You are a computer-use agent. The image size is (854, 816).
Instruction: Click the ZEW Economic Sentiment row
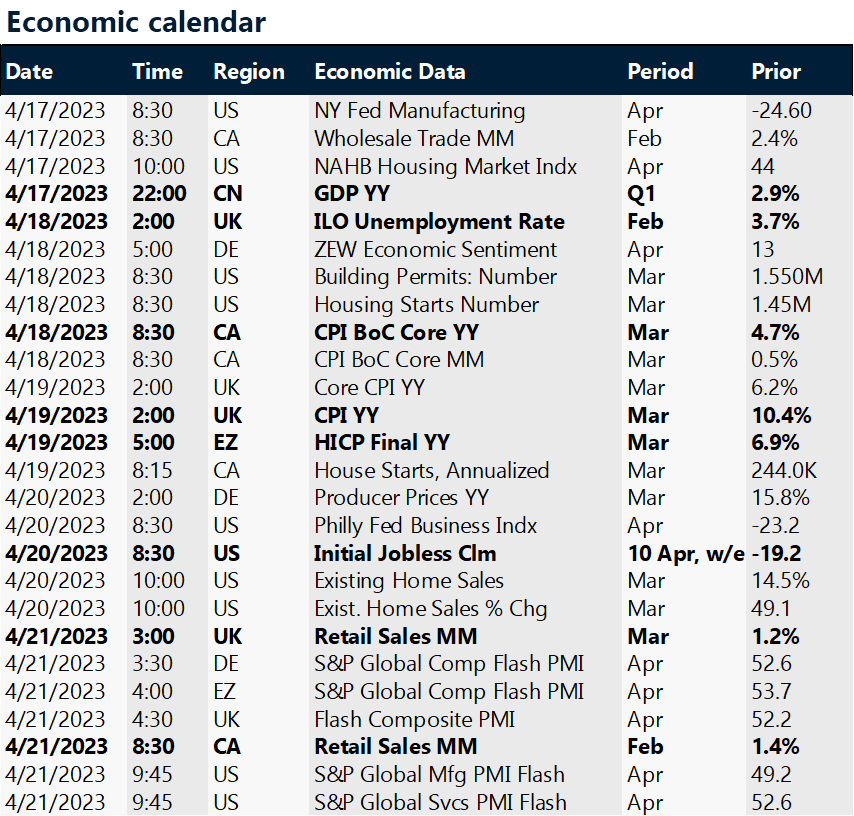[x=436, y=249]
